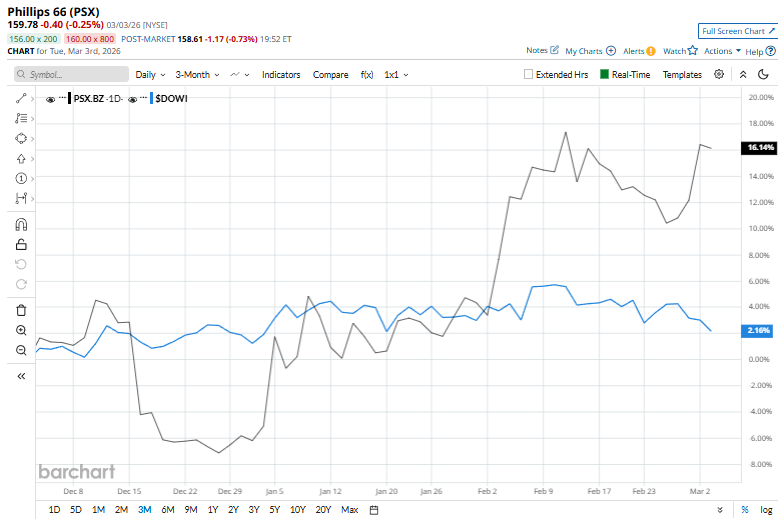Viewport: 778px width, 522px height.
Task: Open the Compare menu
Action: [330, 75]
